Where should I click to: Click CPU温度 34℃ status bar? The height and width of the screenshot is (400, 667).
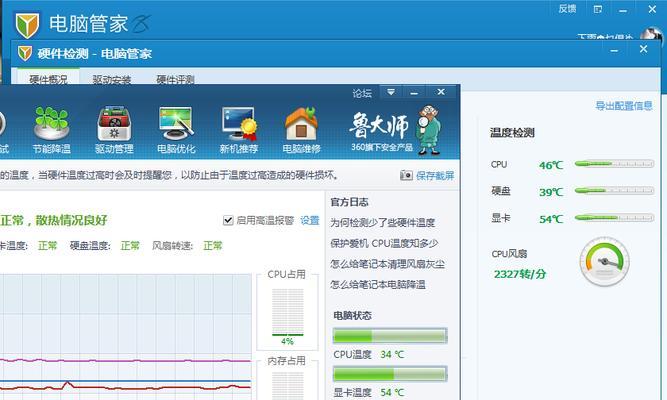(390, 336)
